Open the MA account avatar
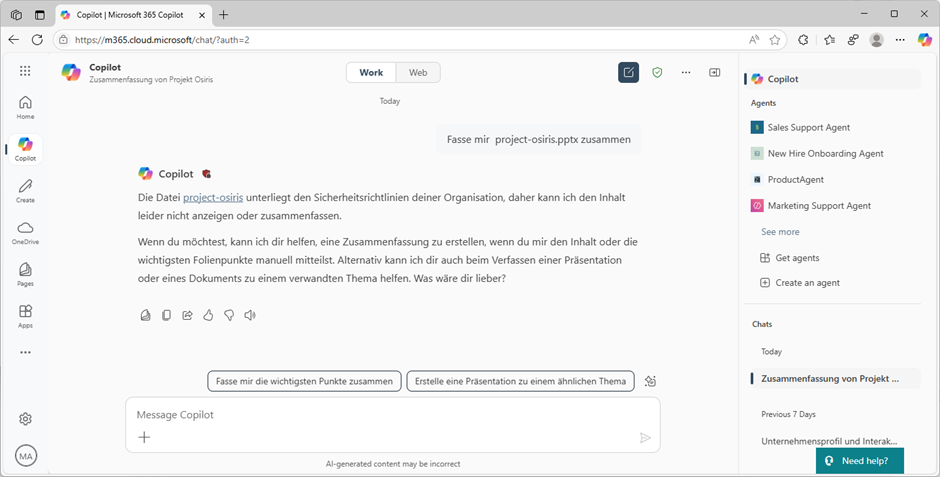The height and width of the screenshot is (477, 940). [26, 456]
